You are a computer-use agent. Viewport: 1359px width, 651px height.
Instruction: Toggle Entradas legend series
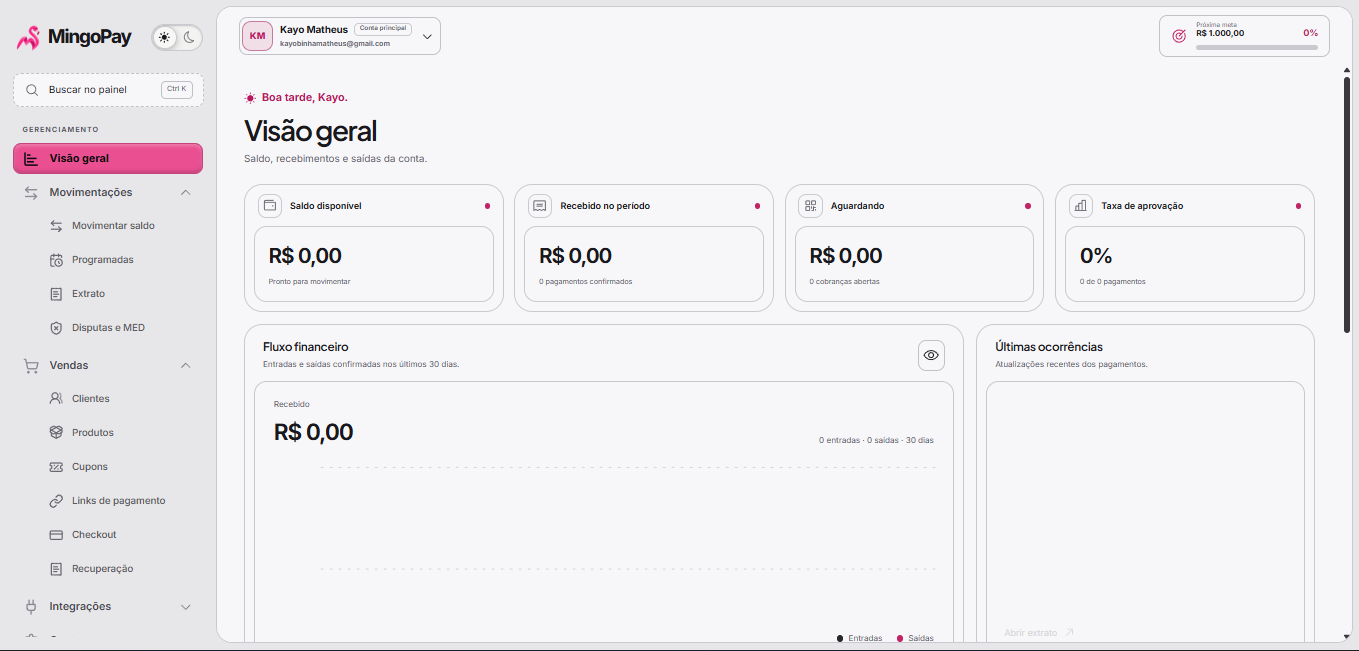click(x=860, y=638)
